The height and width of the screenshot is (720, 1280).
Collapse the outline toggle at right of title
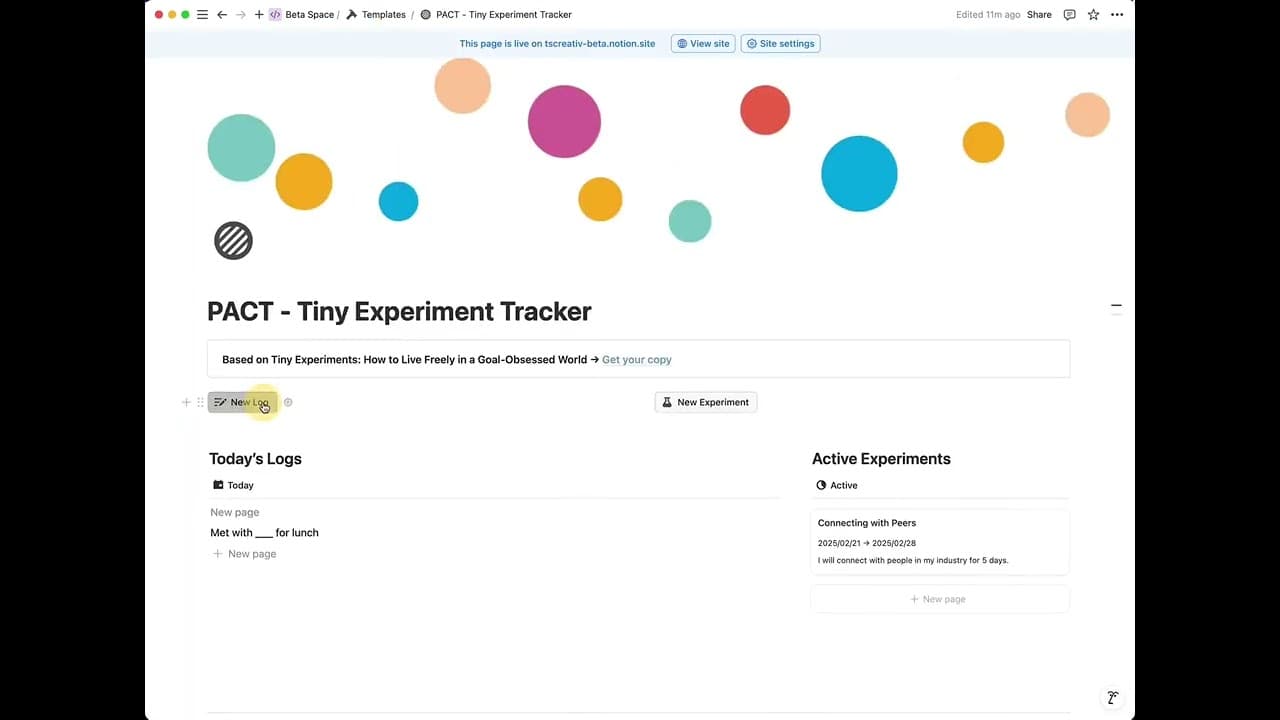point(1116,306)
